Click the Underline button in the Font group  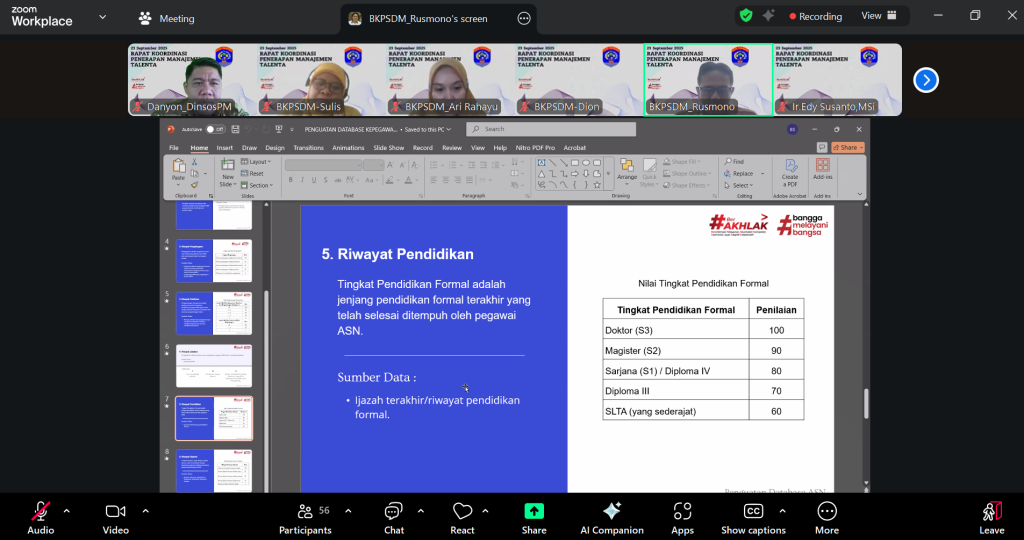pyautogui.click(x=313, y=180)
